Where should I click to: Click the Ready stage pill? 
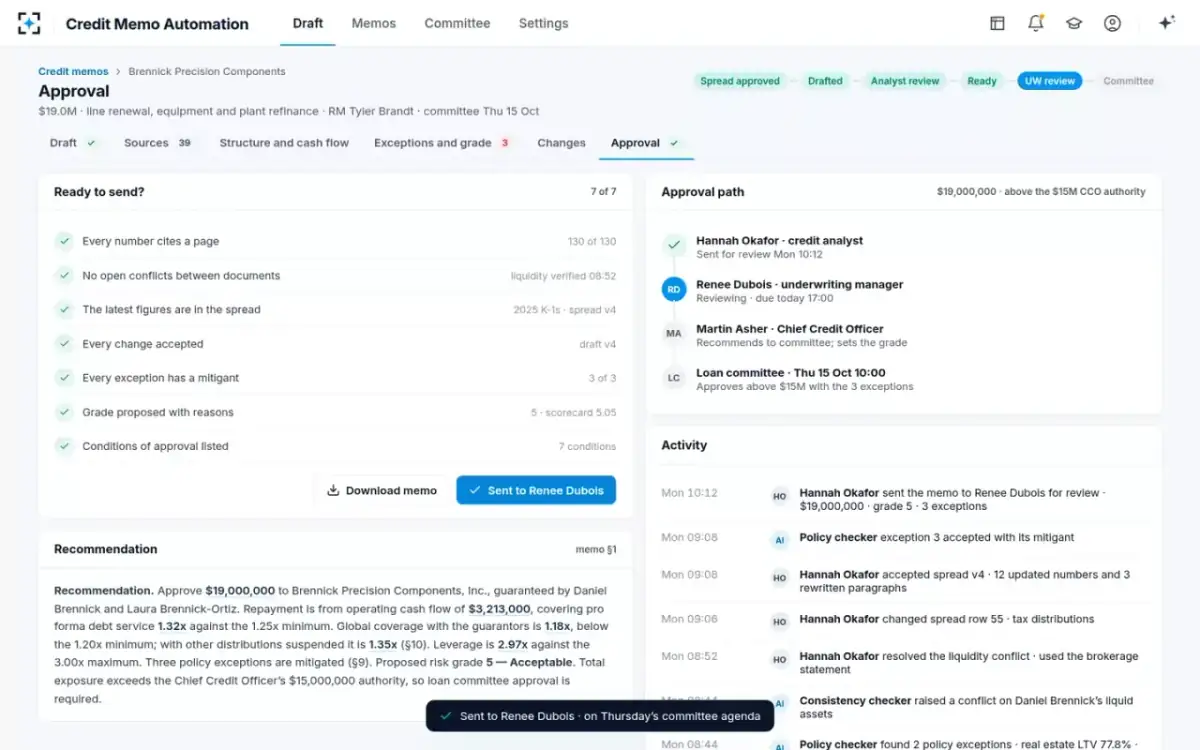click(x=982, y=81)
